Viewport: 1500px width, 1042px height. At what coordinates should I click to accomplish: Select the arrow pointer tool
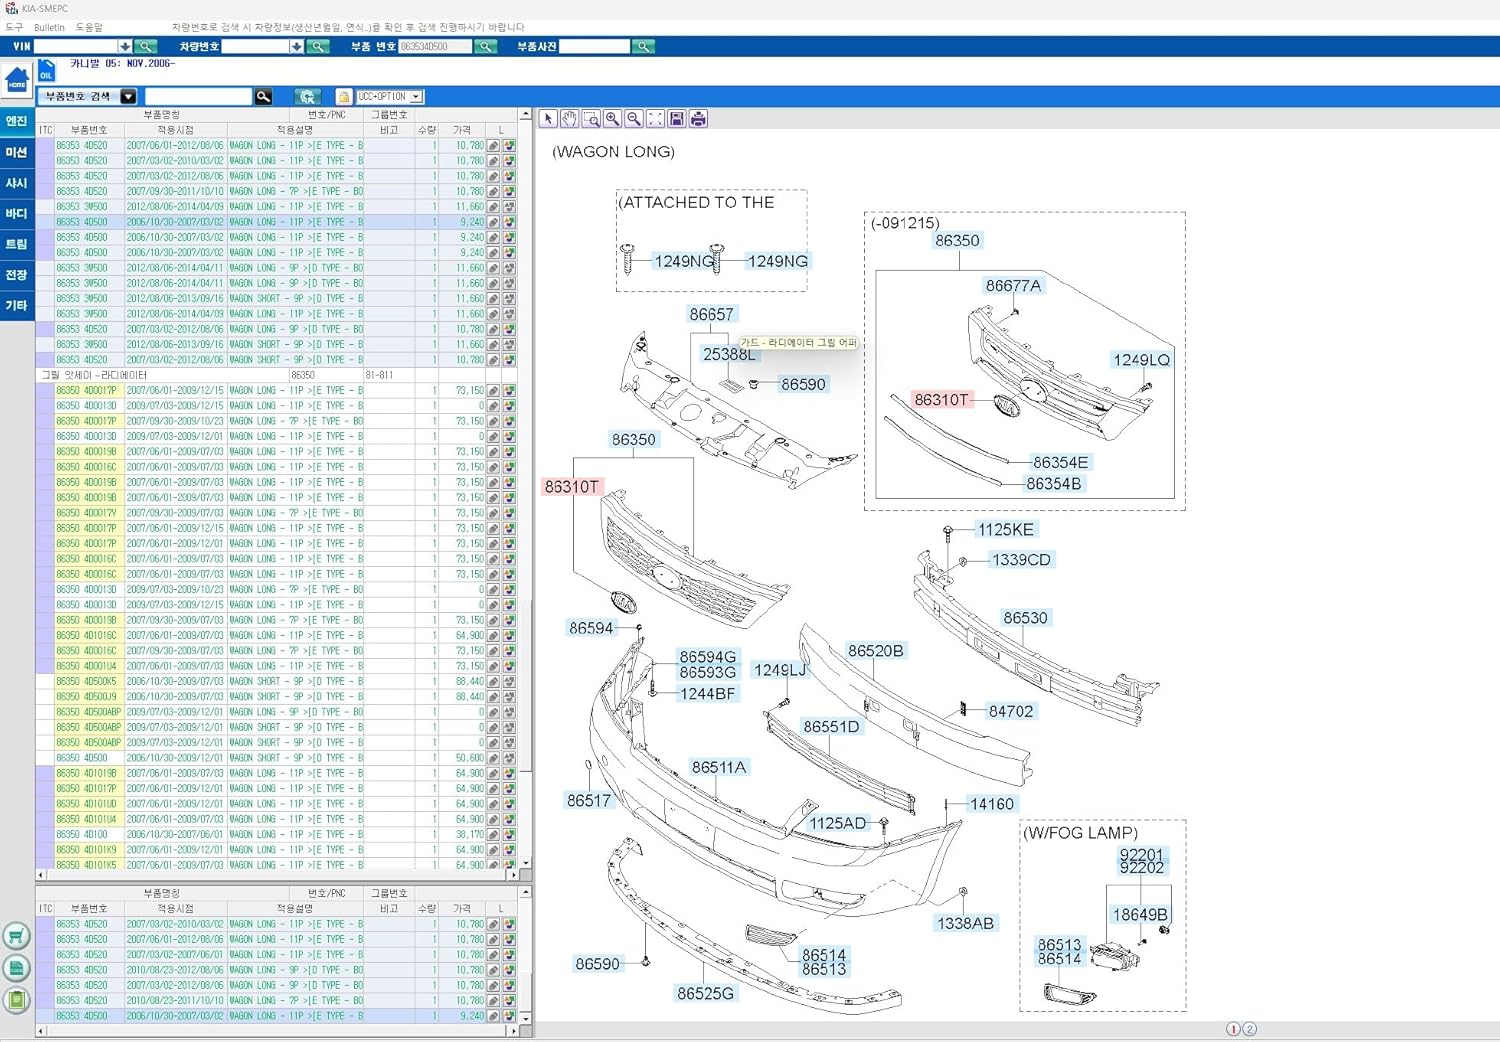548,119
